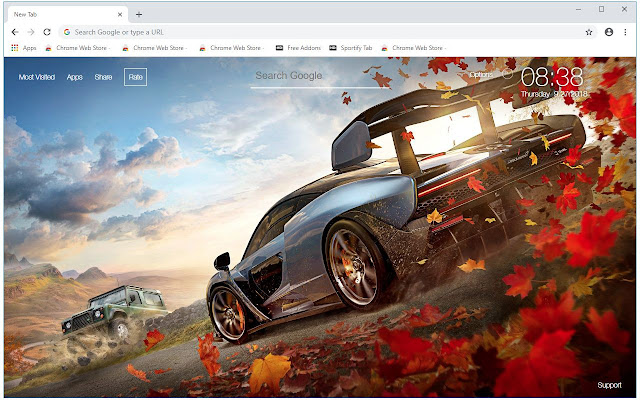Close the New Tab tab

tap(120, 14)
